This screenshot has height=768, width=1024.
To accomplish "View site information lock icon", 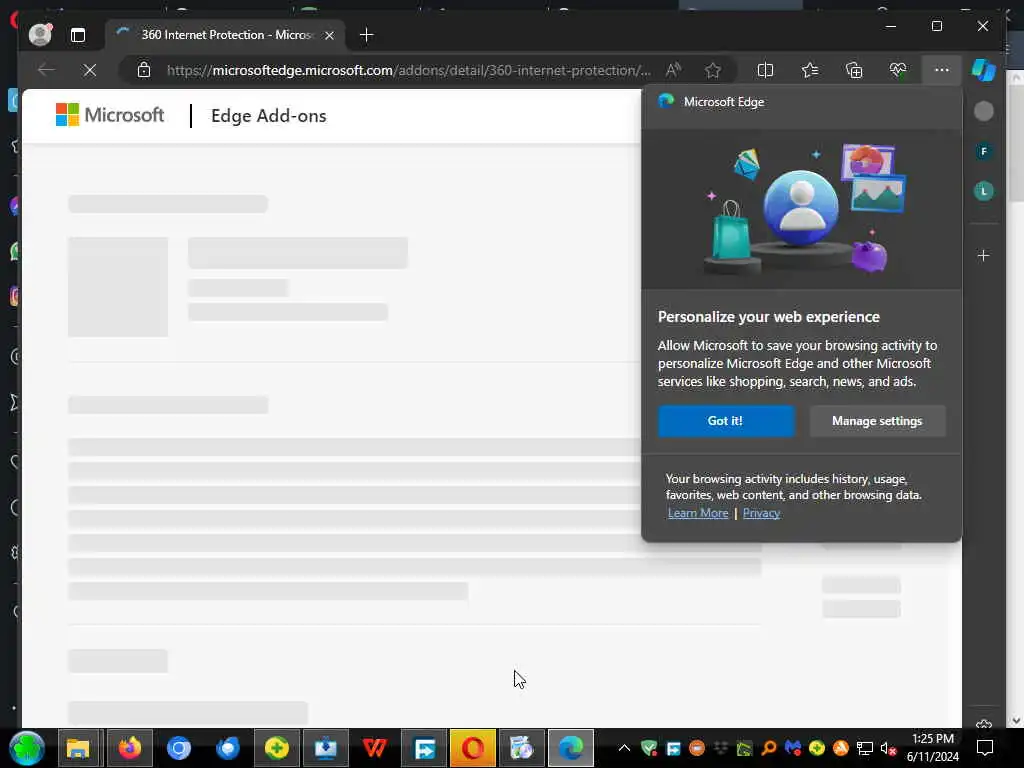I will [x=144, y=70].
